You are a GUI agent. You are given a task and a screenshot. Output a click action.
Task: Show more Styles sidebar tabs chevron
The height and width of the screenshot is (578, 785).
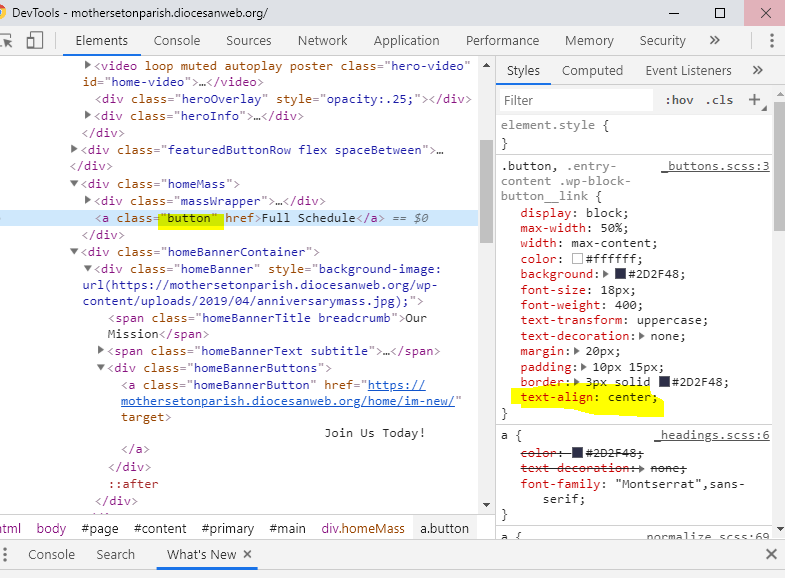pos(757,71)
